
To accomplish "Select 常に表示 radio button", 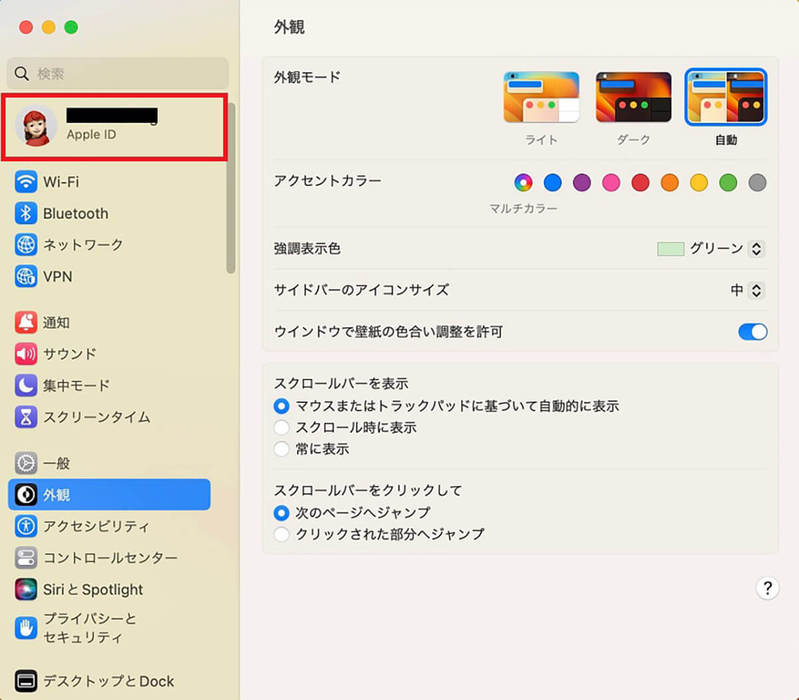I will [281, 449].
